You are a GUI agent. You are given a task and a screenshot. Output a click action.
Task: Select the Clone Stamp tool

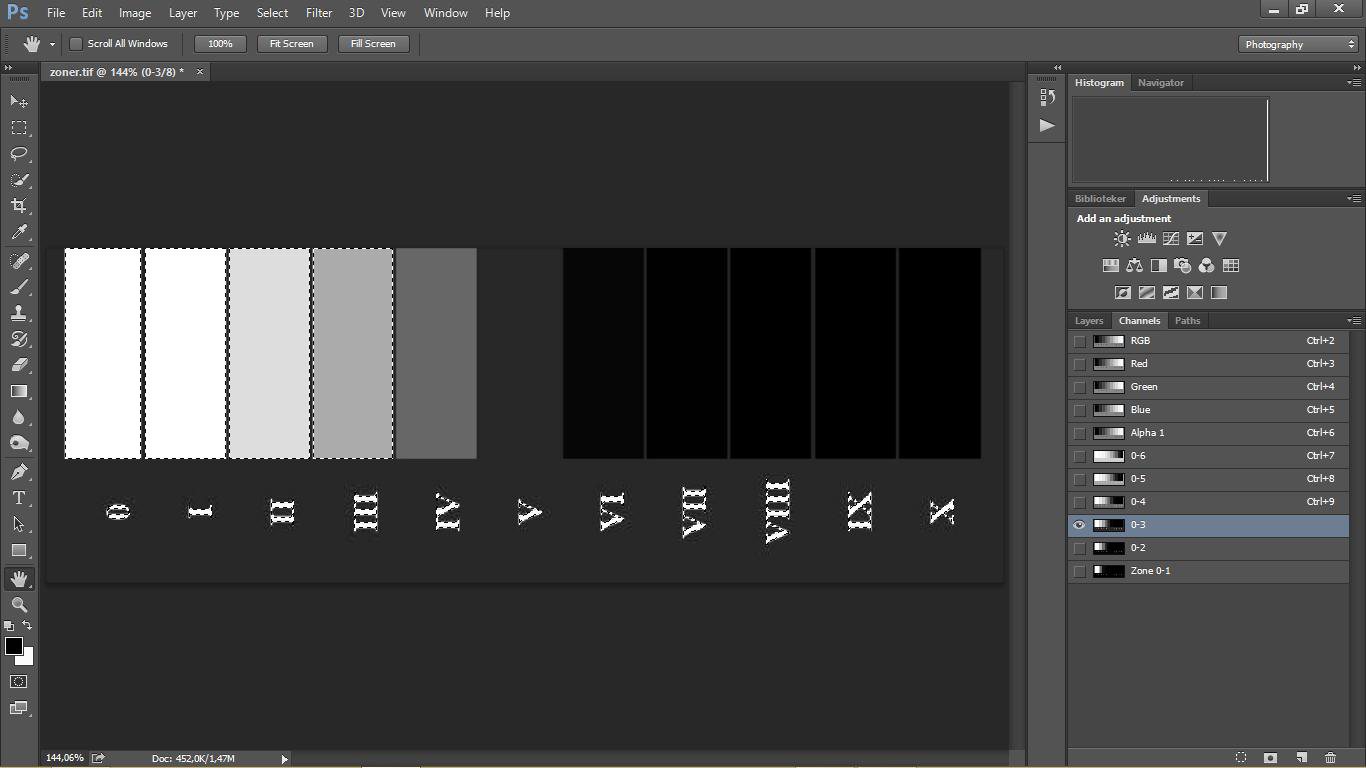(x=19, y=313)
